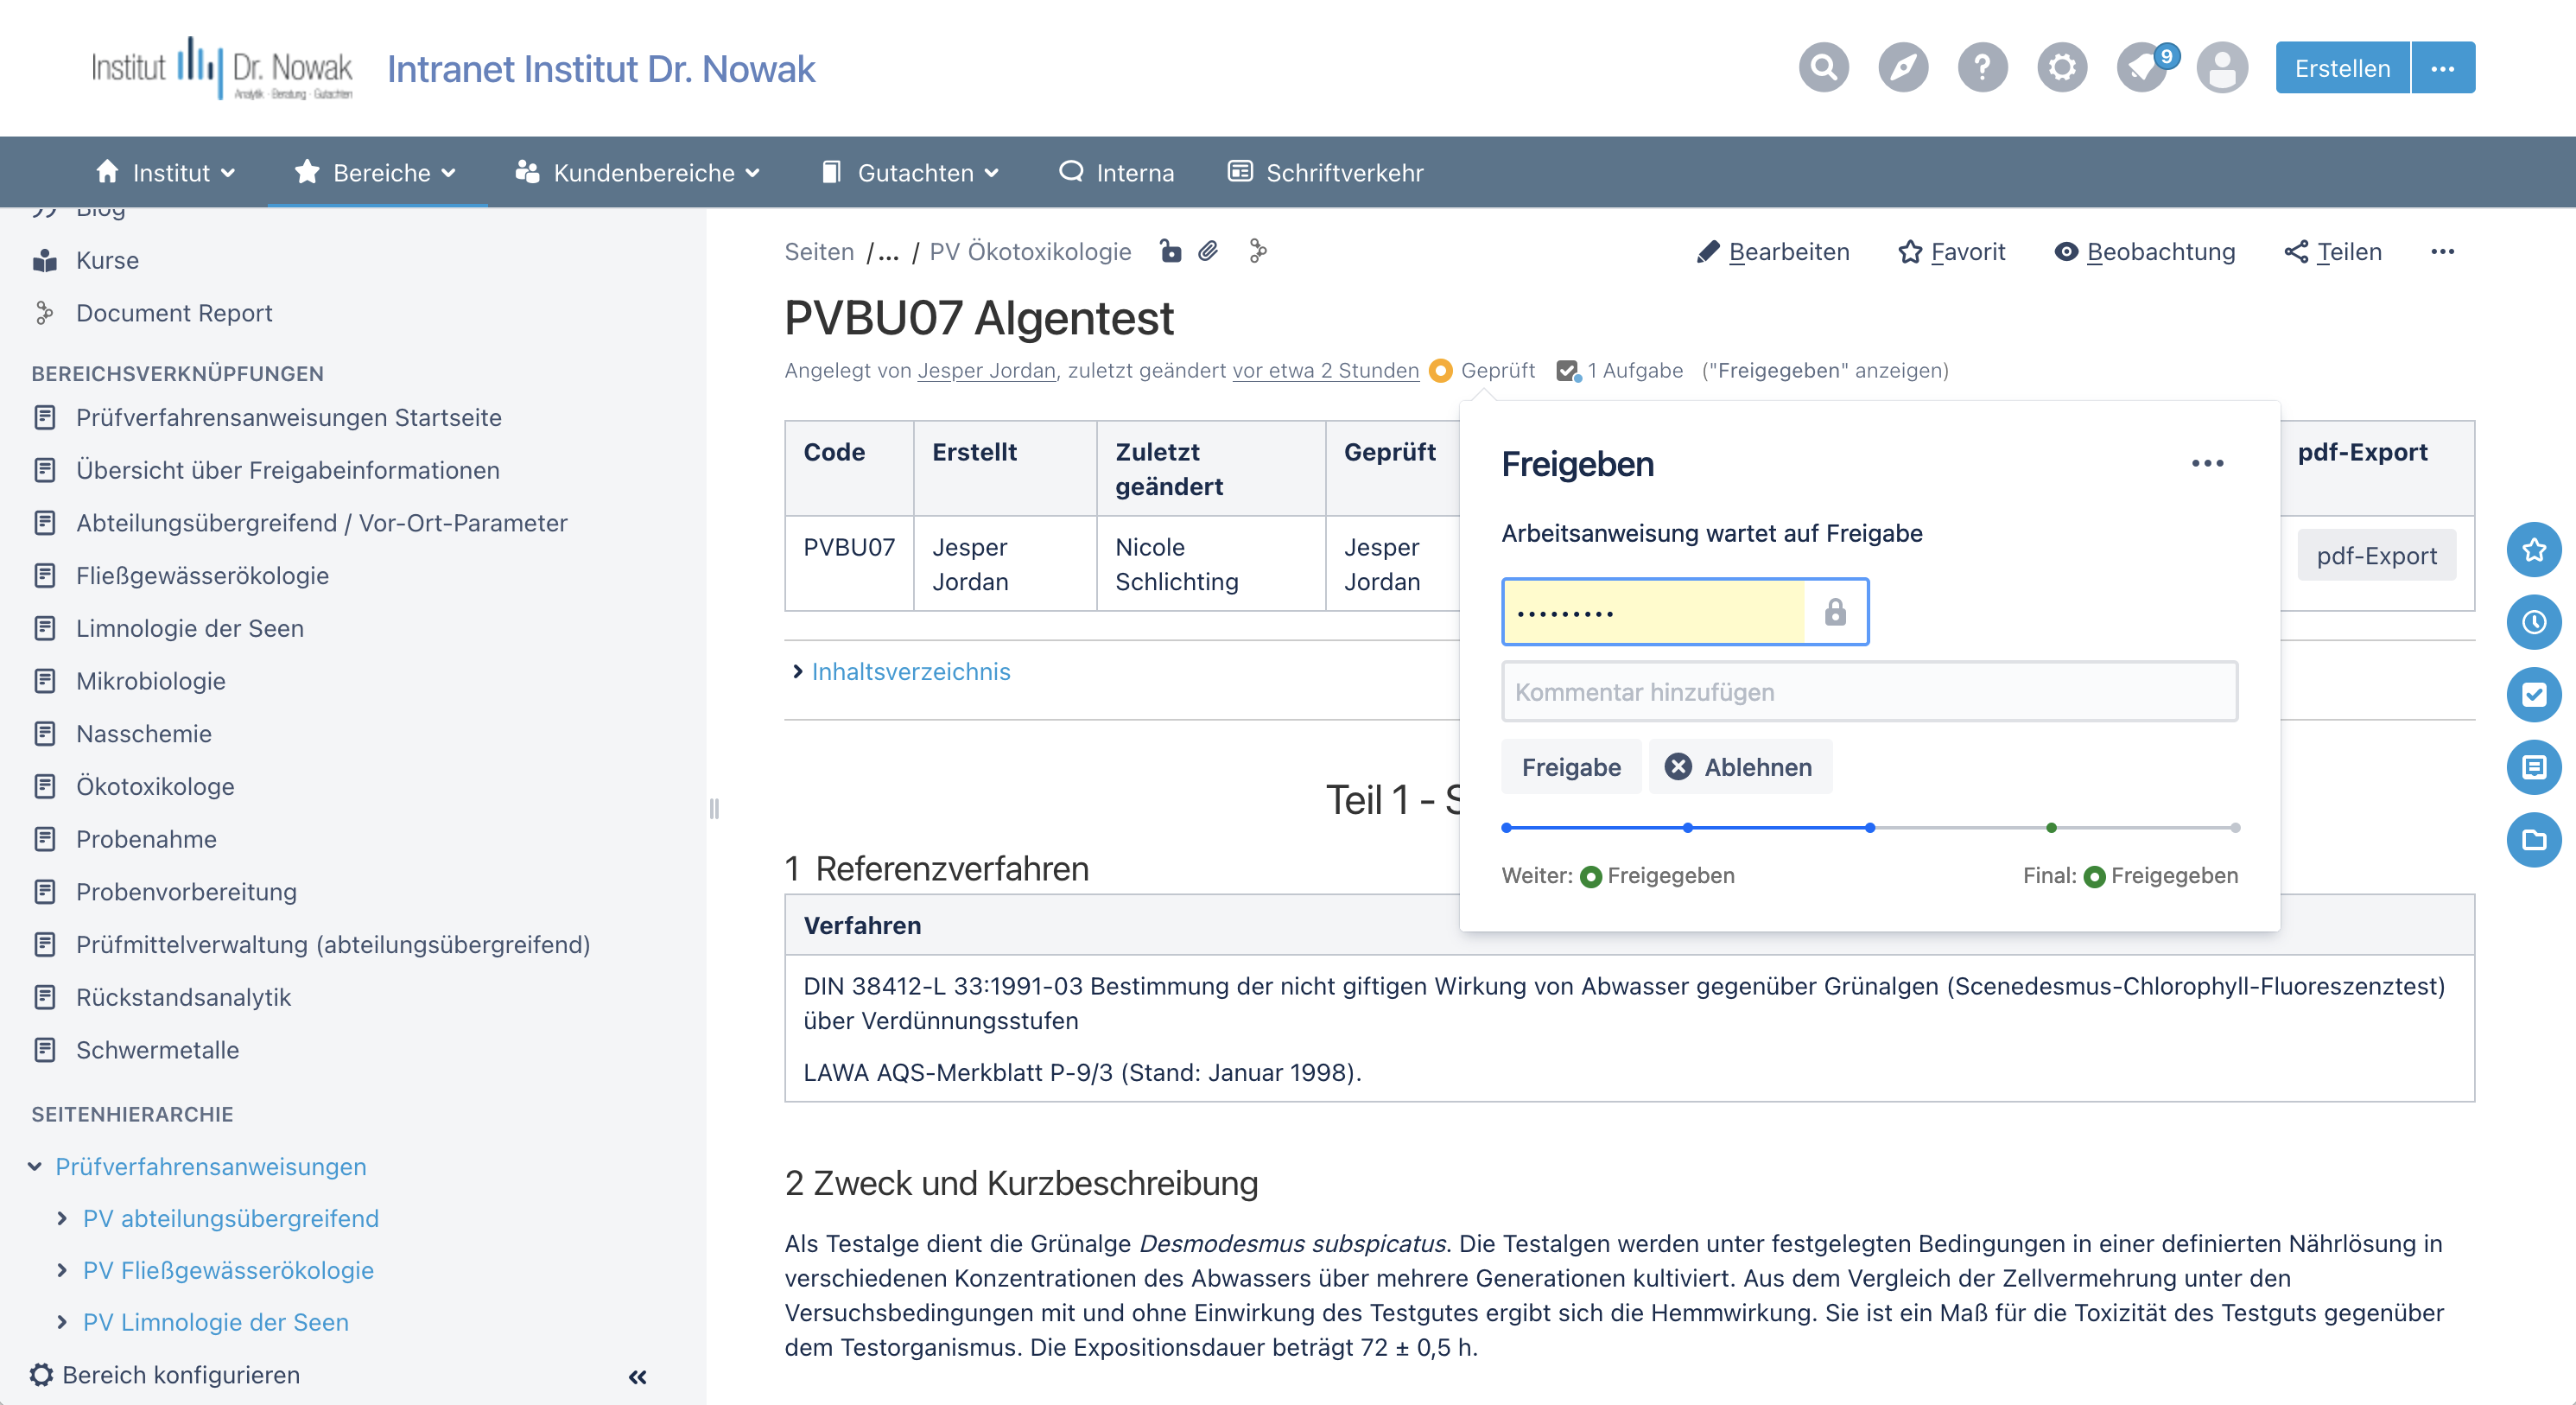Open the help question mark icon

click(x=1982, y=68)
